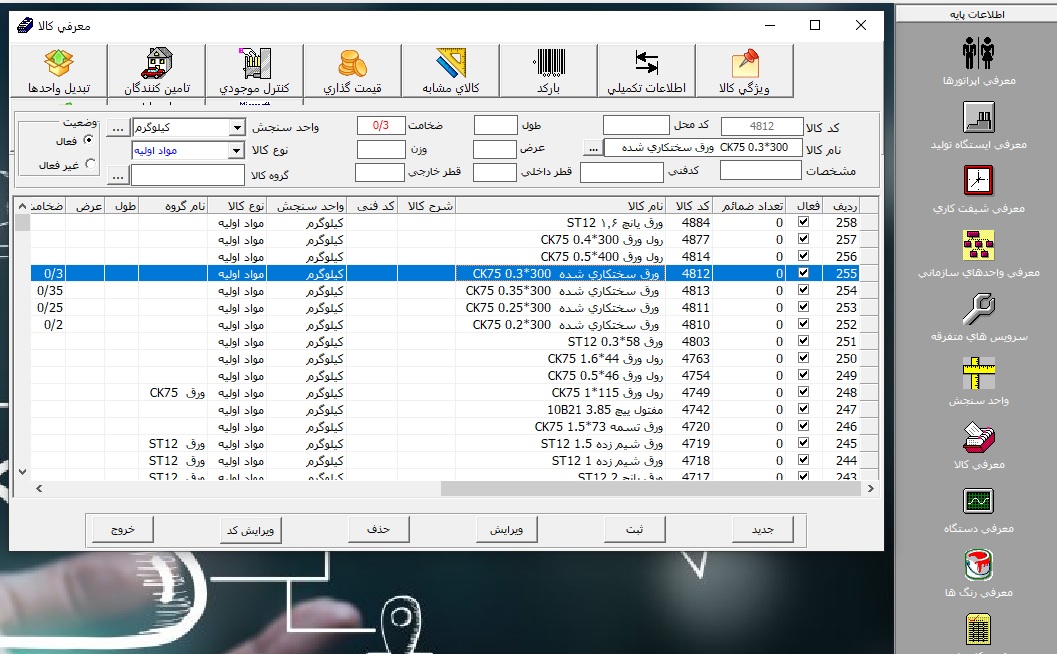This screenshot has width=1057, height=654.
Task: Click the ellipsis button beside نام كالا field
Action: 593,148
